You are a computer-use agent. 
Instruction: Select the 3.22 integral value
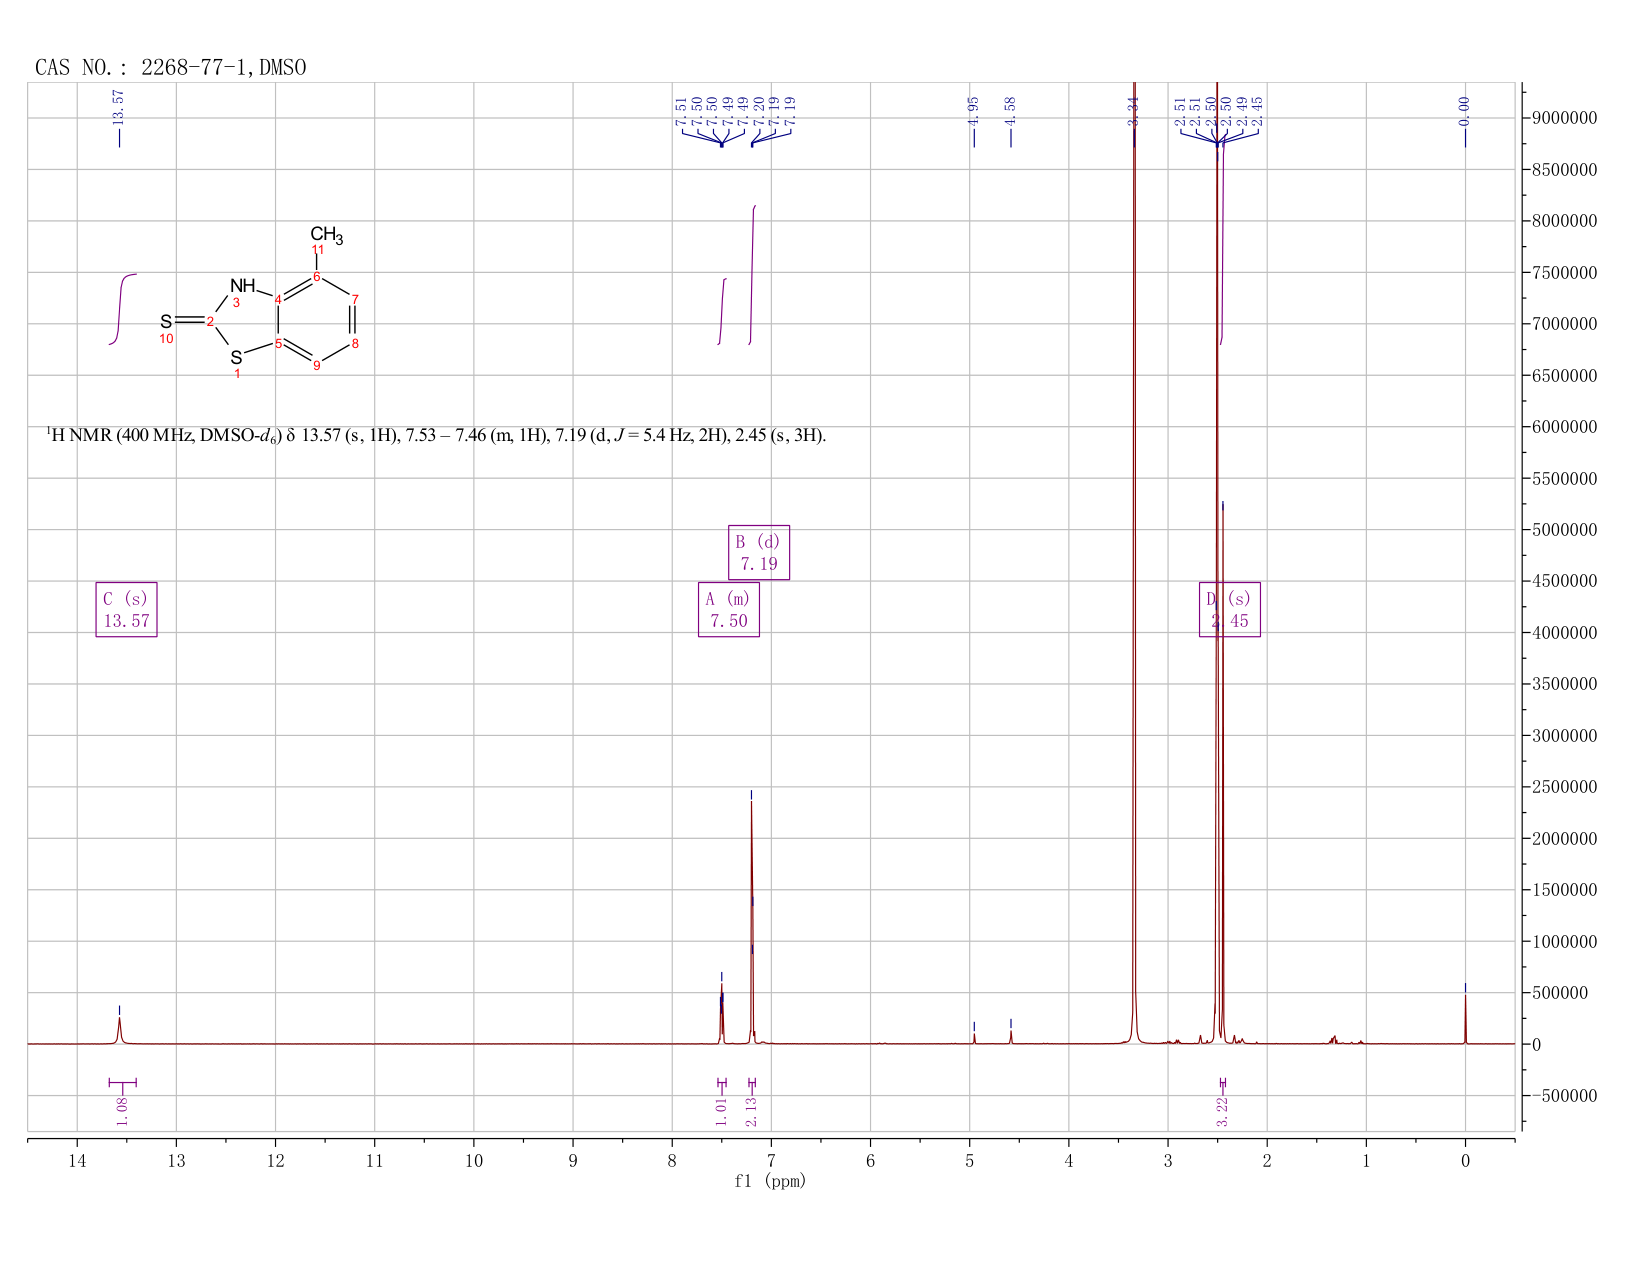click(1222, 1111)
